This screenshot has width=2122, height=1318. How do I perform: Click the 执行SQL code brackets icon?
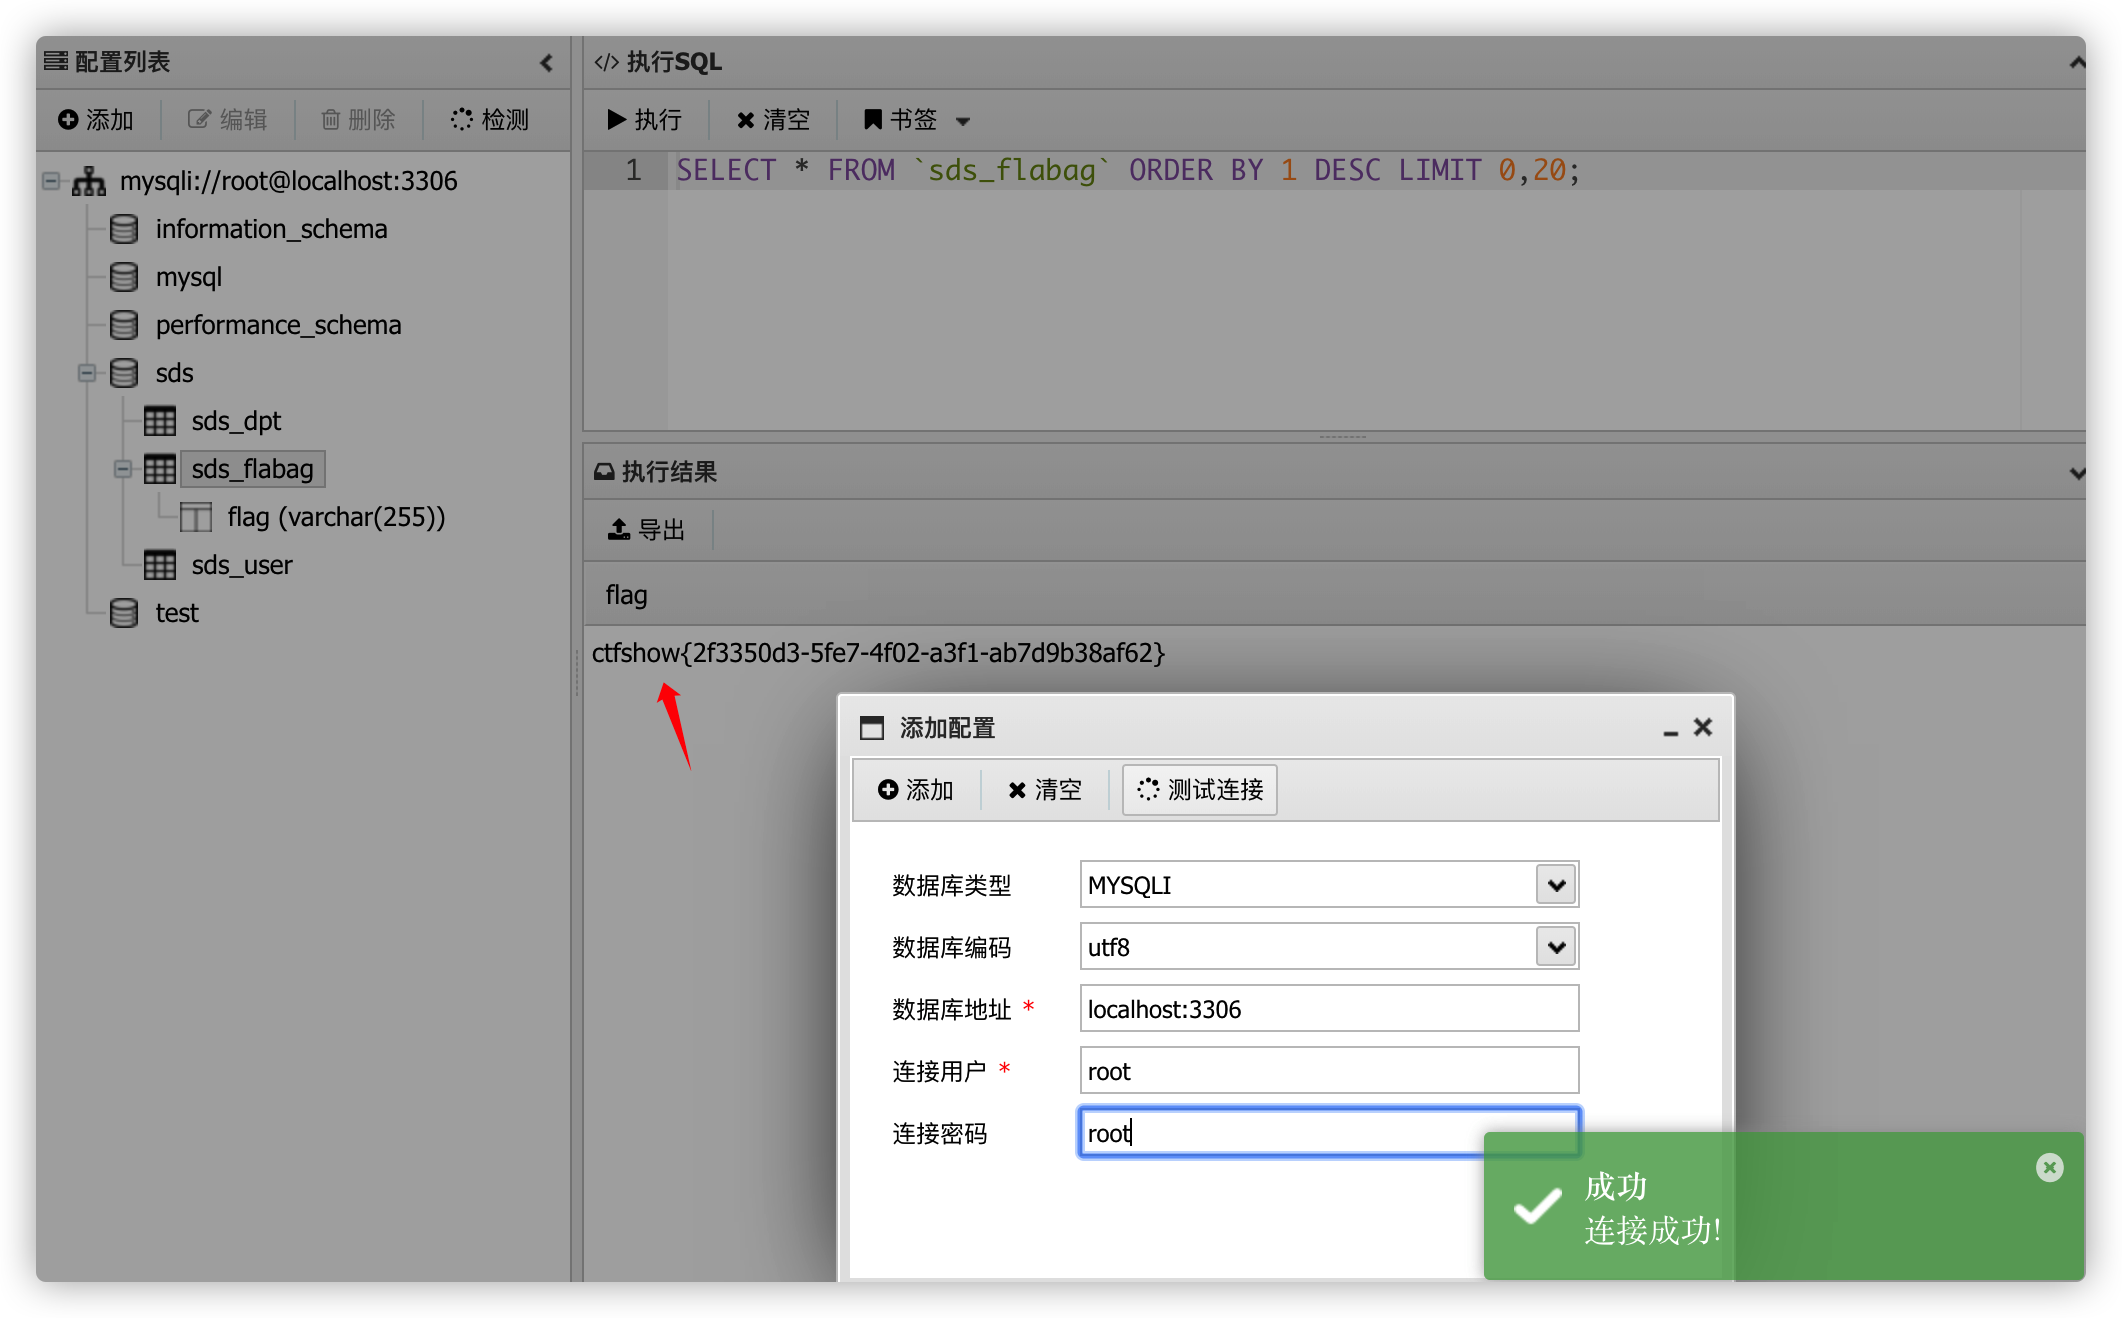[x=606, y=62]
